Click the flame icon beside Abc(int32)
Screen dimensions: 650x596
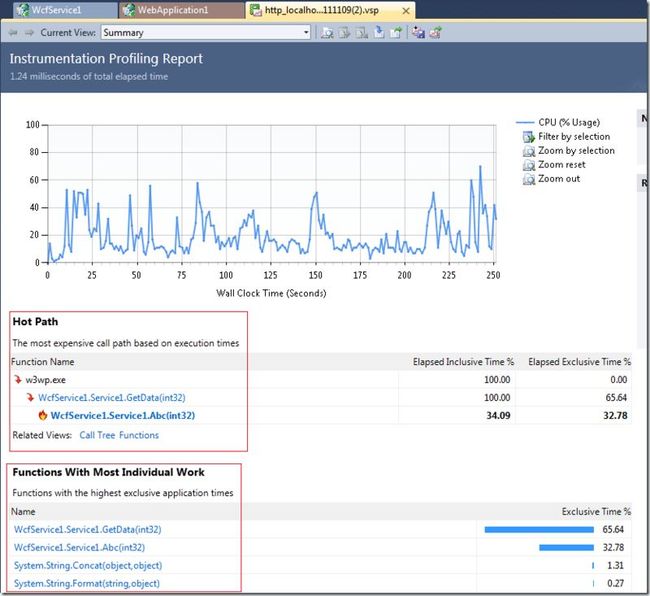pos(43,415)
